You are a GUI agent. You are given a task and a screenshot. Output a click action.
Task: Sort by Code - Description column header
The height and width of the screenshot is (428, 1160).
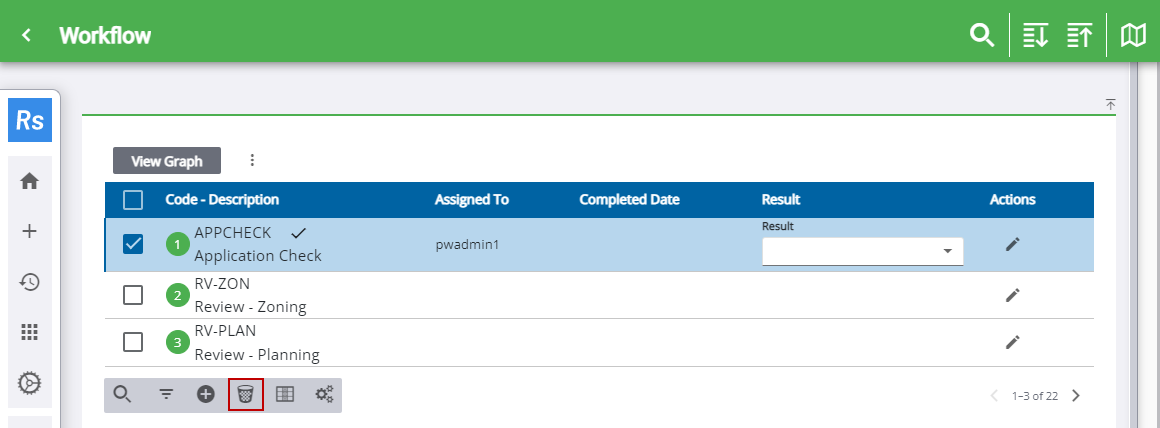(x=222, y=200)
